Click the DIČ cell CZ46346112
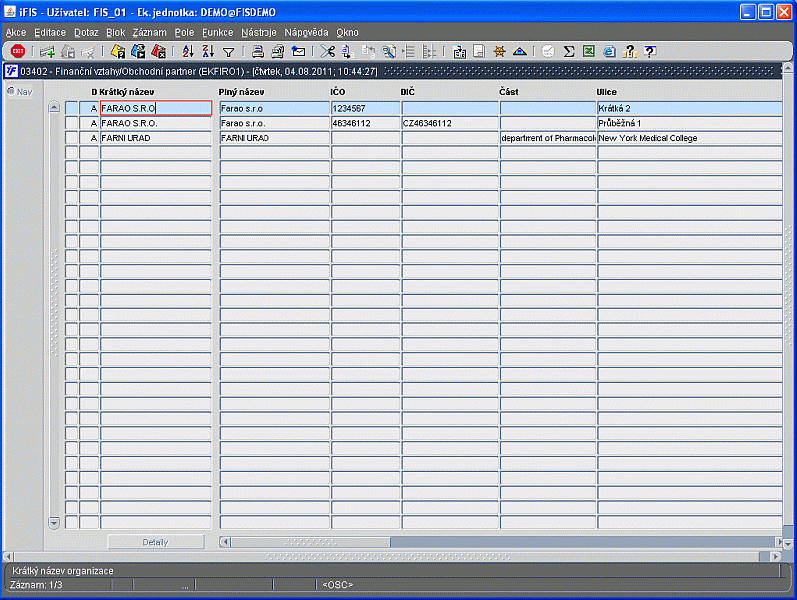 (x=450, y=123)
